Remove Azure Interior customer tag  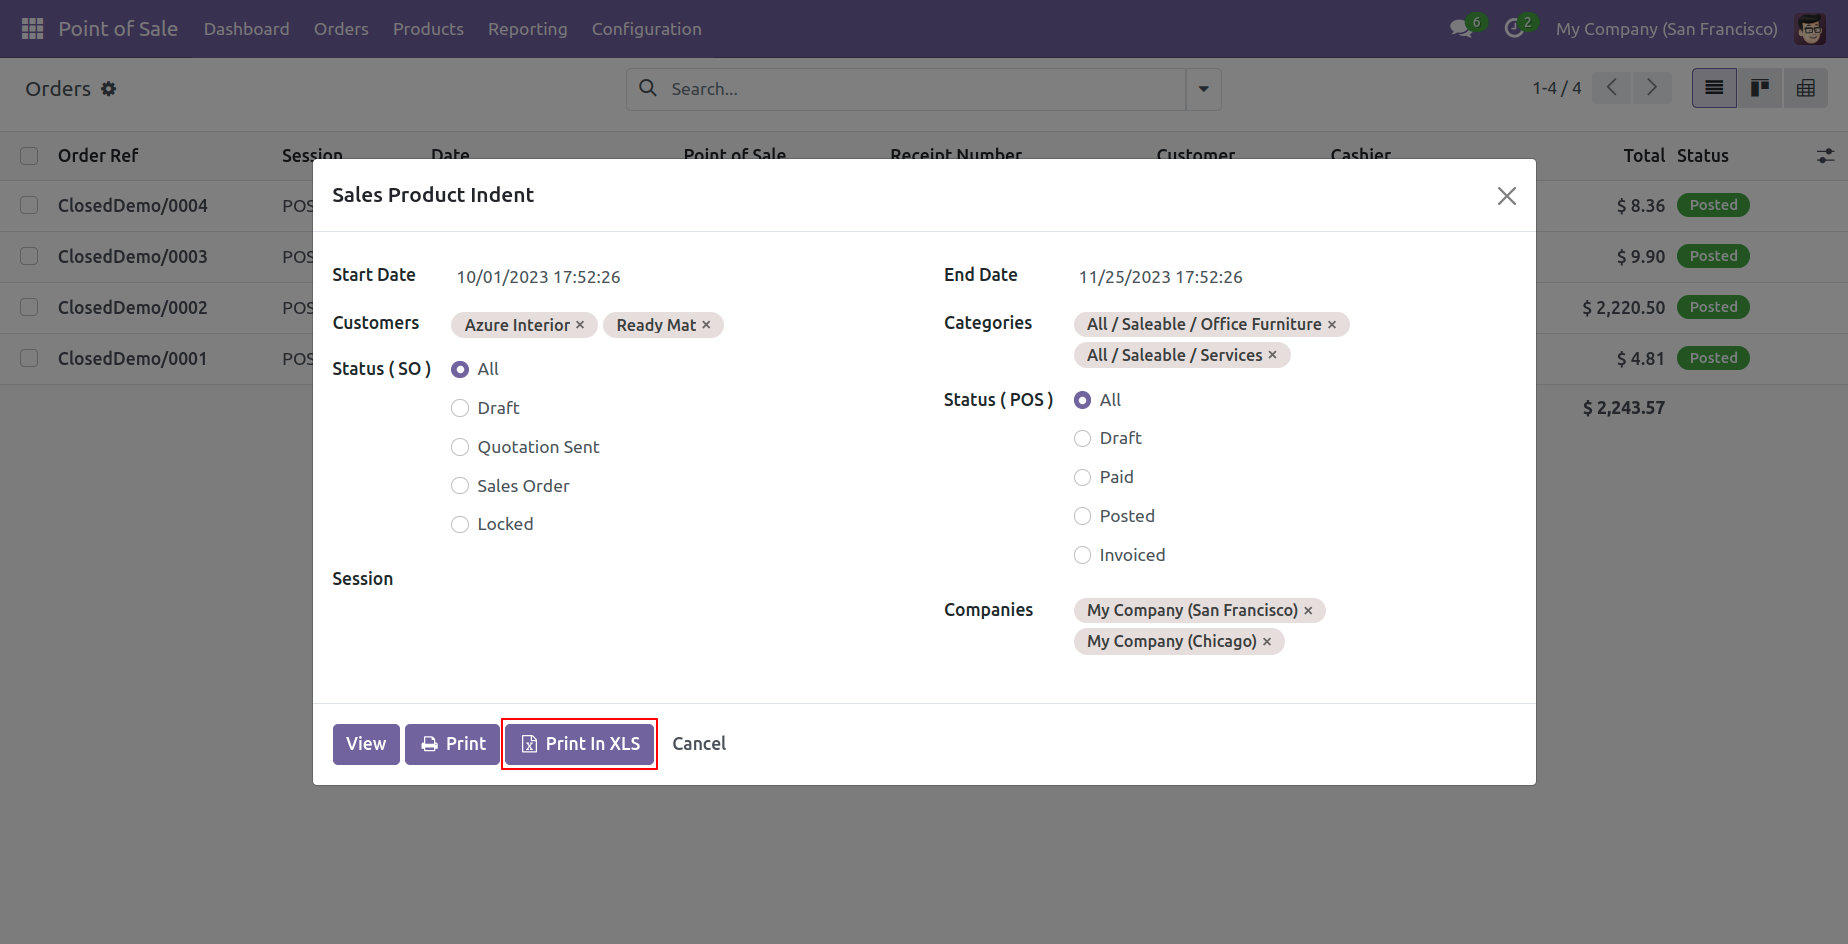pos(580,325)
